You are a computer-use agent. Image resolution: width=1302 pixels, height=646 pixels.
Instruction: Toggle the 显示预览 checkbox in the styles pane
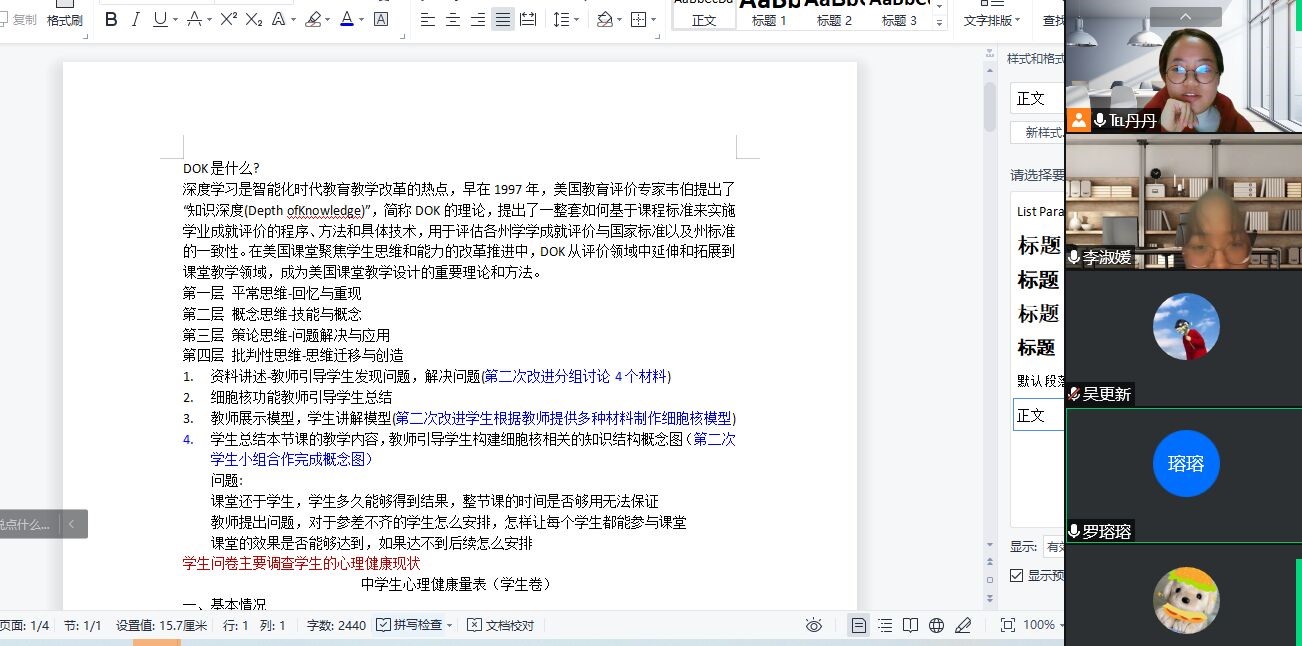[1016, 575]
